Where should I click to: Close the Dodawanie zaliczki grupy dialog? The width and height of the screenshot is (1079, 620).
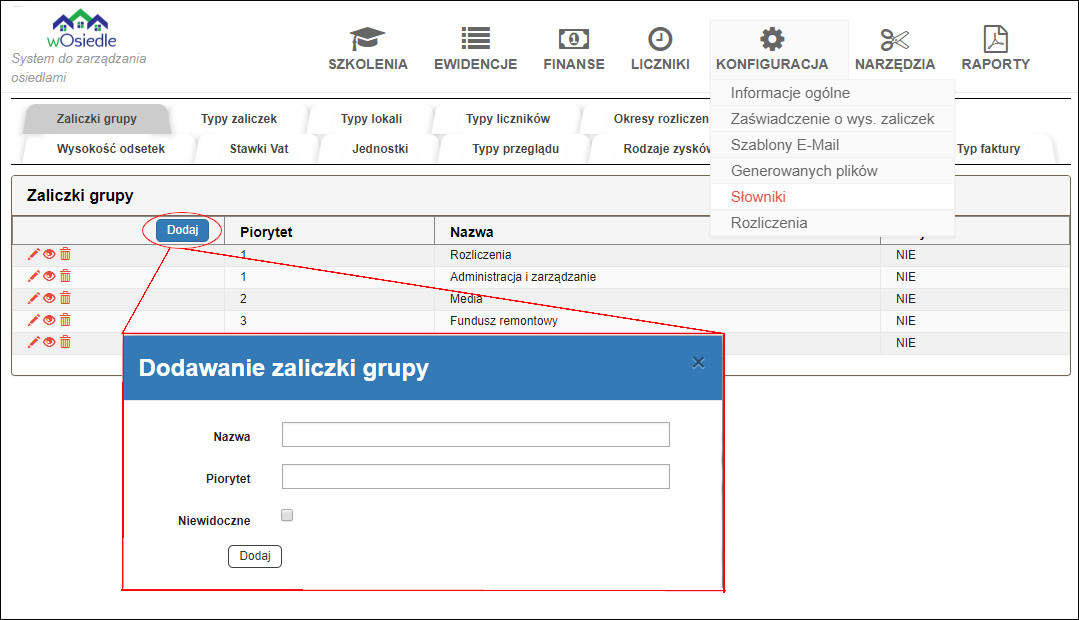[698, 363]
